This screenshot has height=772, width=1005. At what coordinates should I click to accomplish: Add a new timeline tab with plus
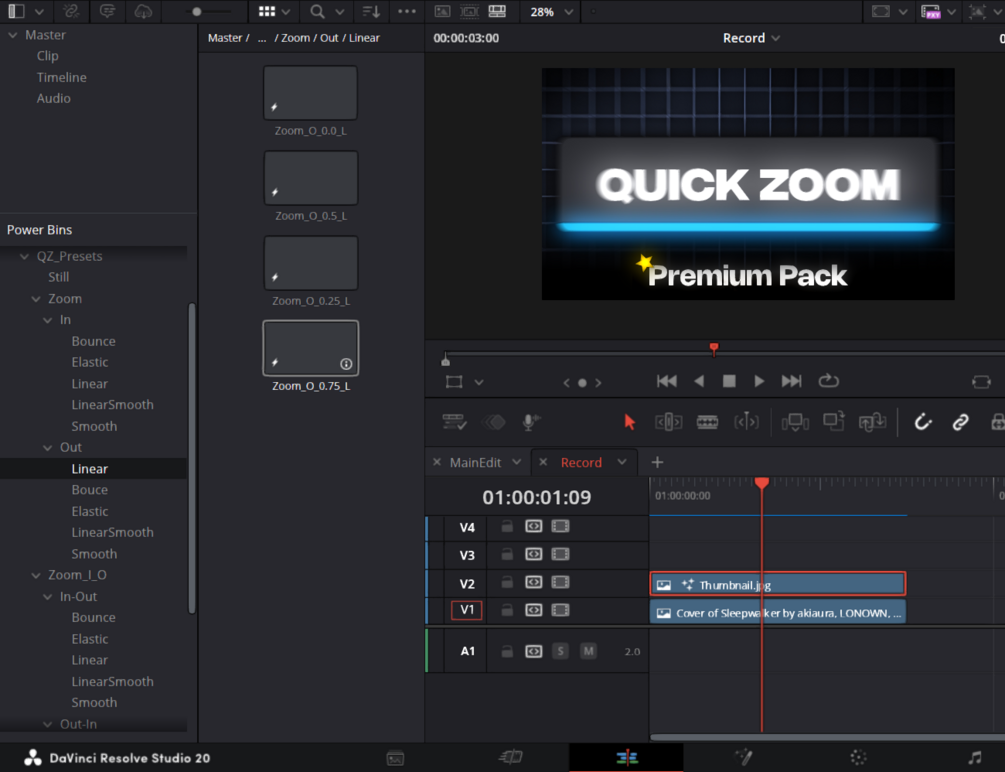[657, 462]
